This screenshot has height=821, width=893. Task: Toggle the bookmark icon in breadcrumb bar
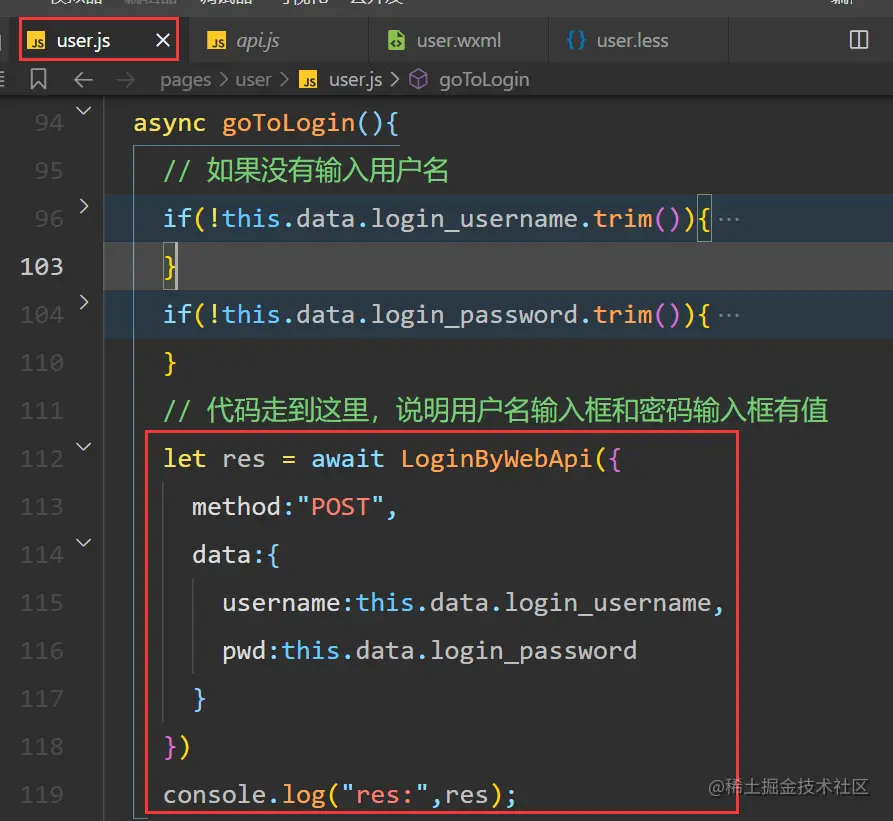38,80
